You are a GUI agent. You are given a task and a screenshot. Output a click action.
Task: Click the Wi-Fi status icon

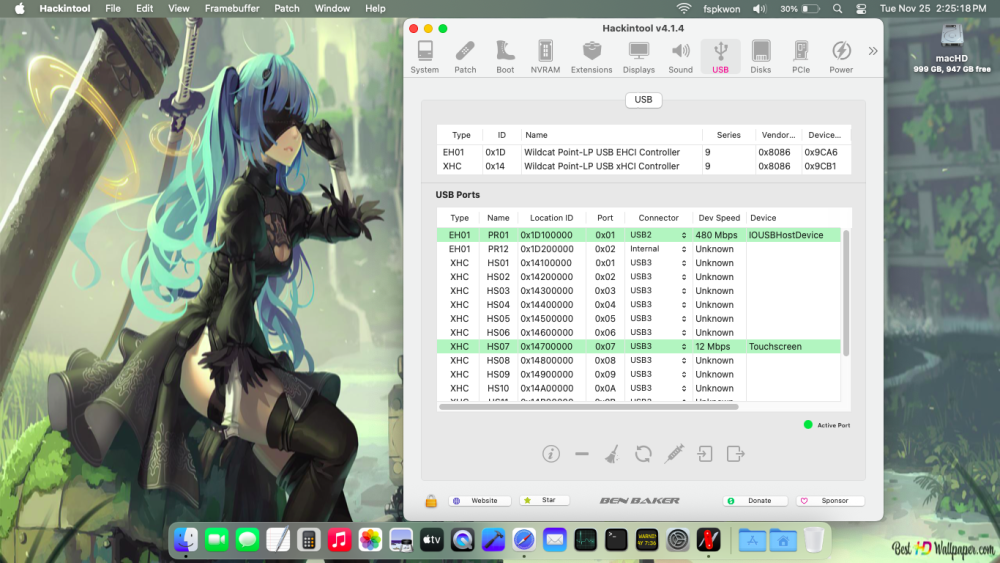(684, 8)
